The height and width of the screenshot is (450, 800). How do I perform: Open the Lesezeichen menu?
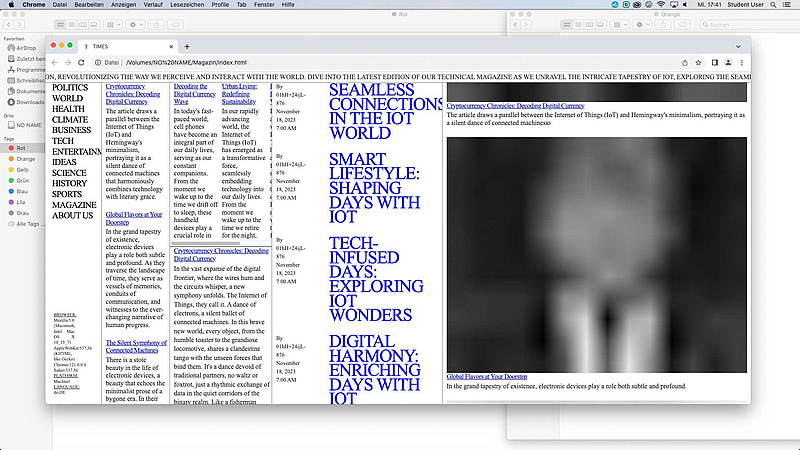pos(187,5)
